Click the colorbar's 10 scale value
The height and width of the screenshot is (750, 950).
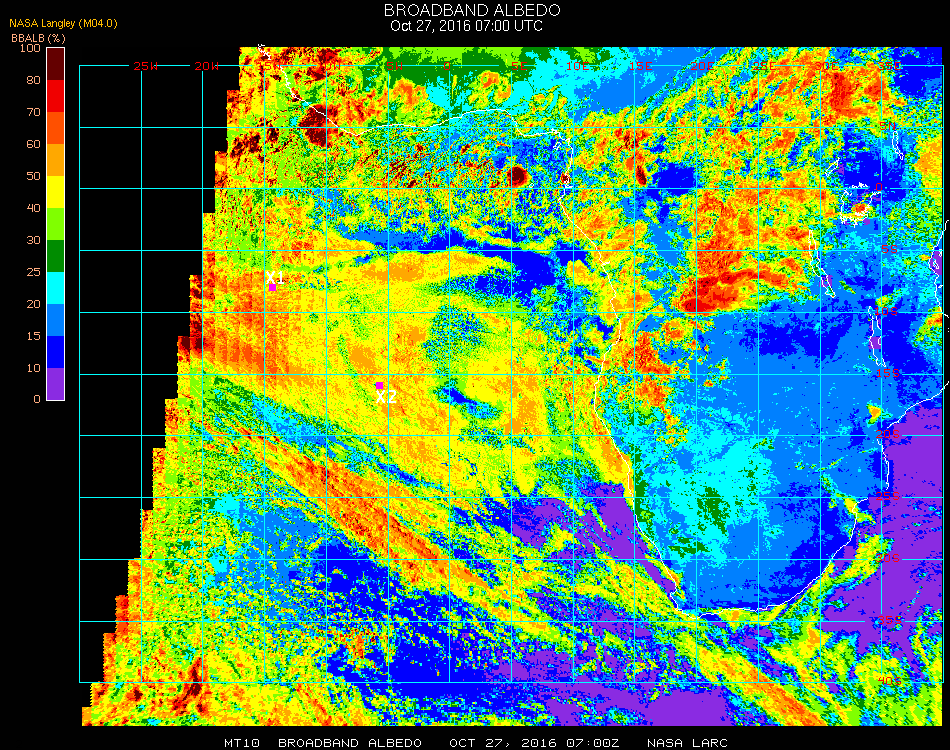pyautogui.click(x=33, y=368)
